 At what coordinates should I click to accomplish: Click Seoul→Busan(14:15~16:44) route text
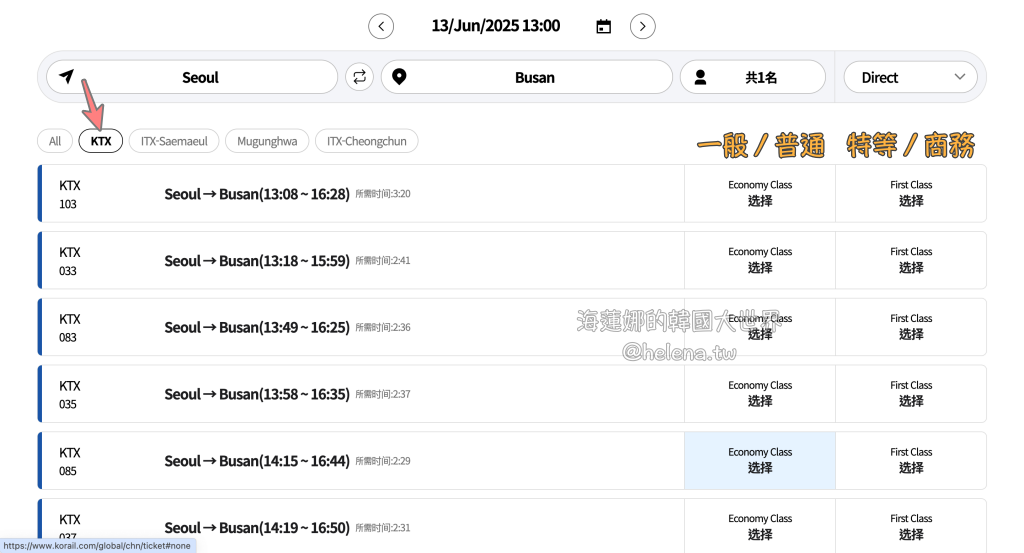click(x=257, y=461)
